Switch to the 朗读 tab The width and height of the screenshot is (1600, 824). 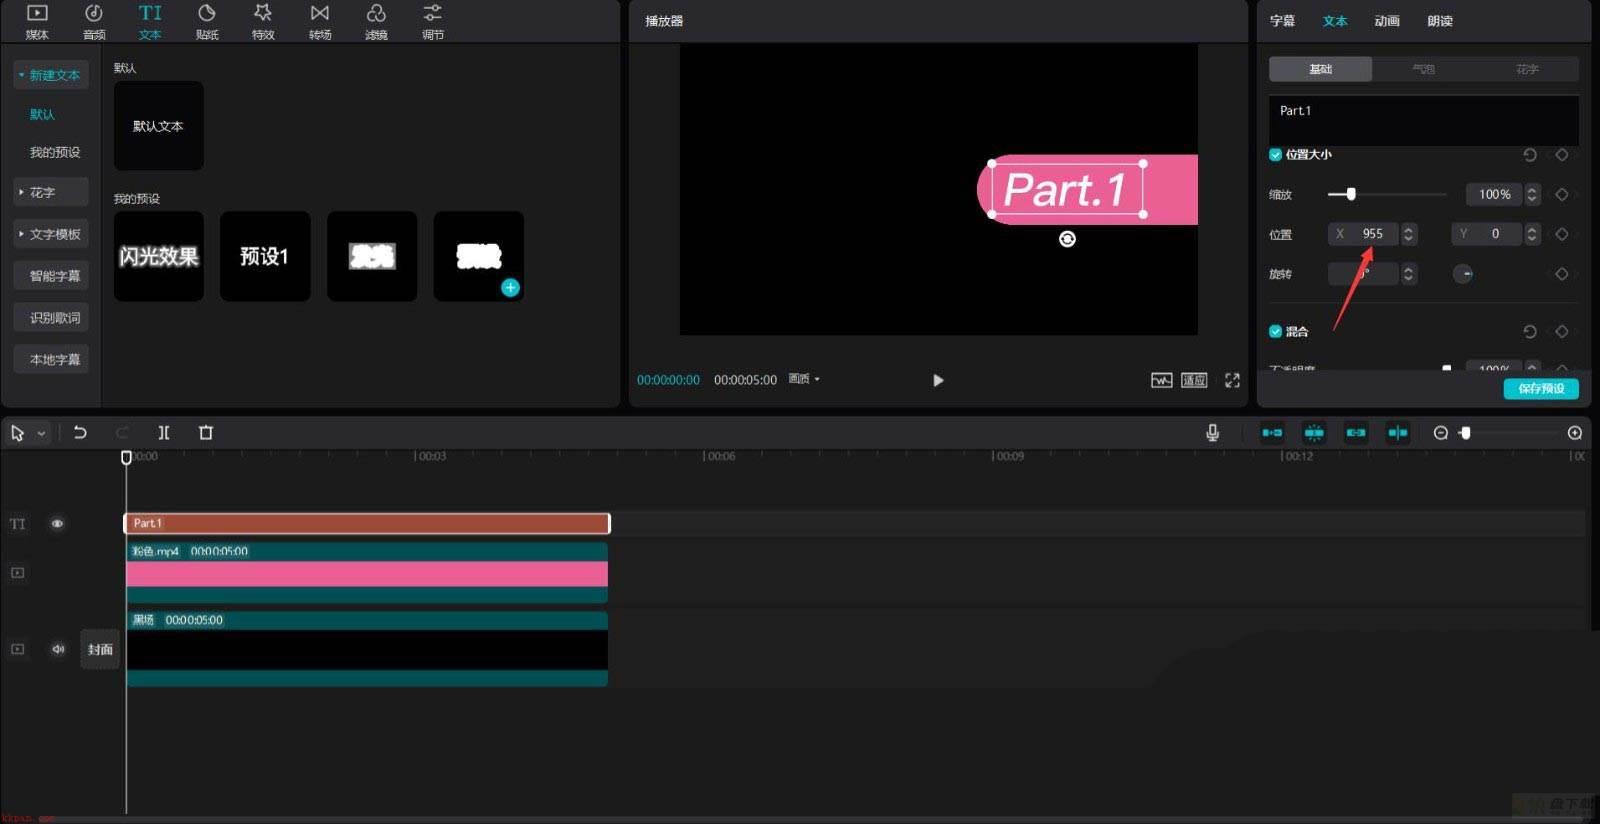1440,21
